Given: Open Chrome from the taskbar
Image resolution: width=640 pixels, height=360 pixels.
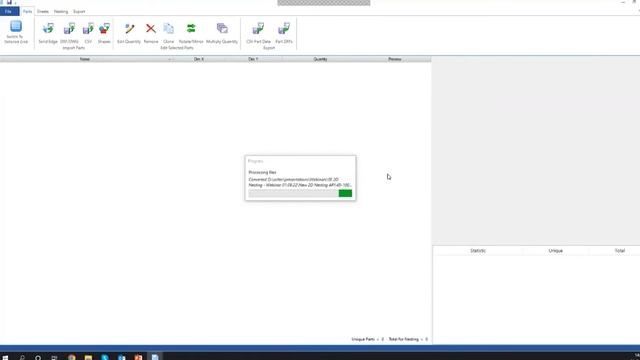Looking at the screenshot, I should (x=72, y=357).
